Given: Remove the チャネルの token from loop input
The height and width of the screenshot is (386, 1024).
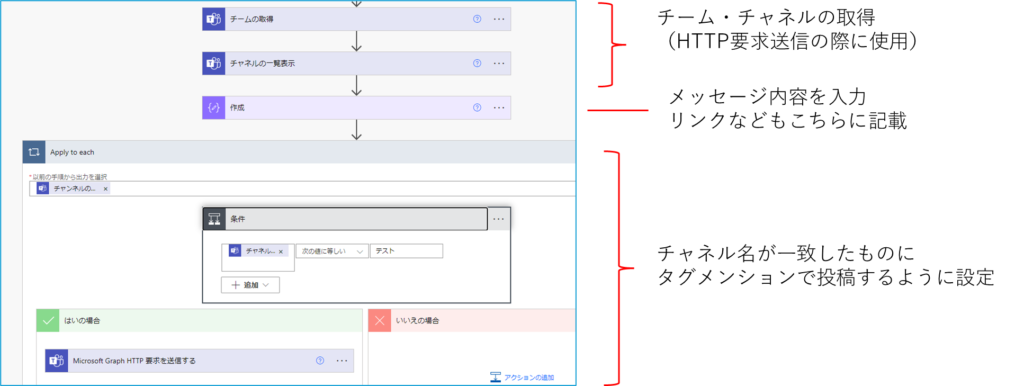Looking at the screenshot, I should point(106,189).
